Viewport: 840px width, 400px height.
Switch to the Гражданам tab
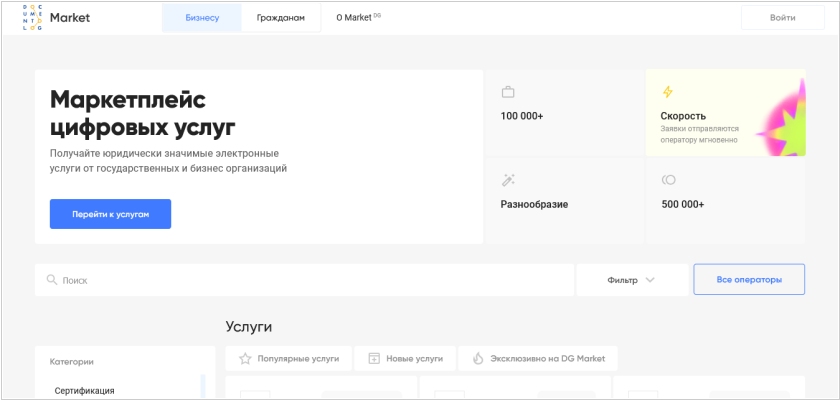pyautogui.click(x=281, y=18)
